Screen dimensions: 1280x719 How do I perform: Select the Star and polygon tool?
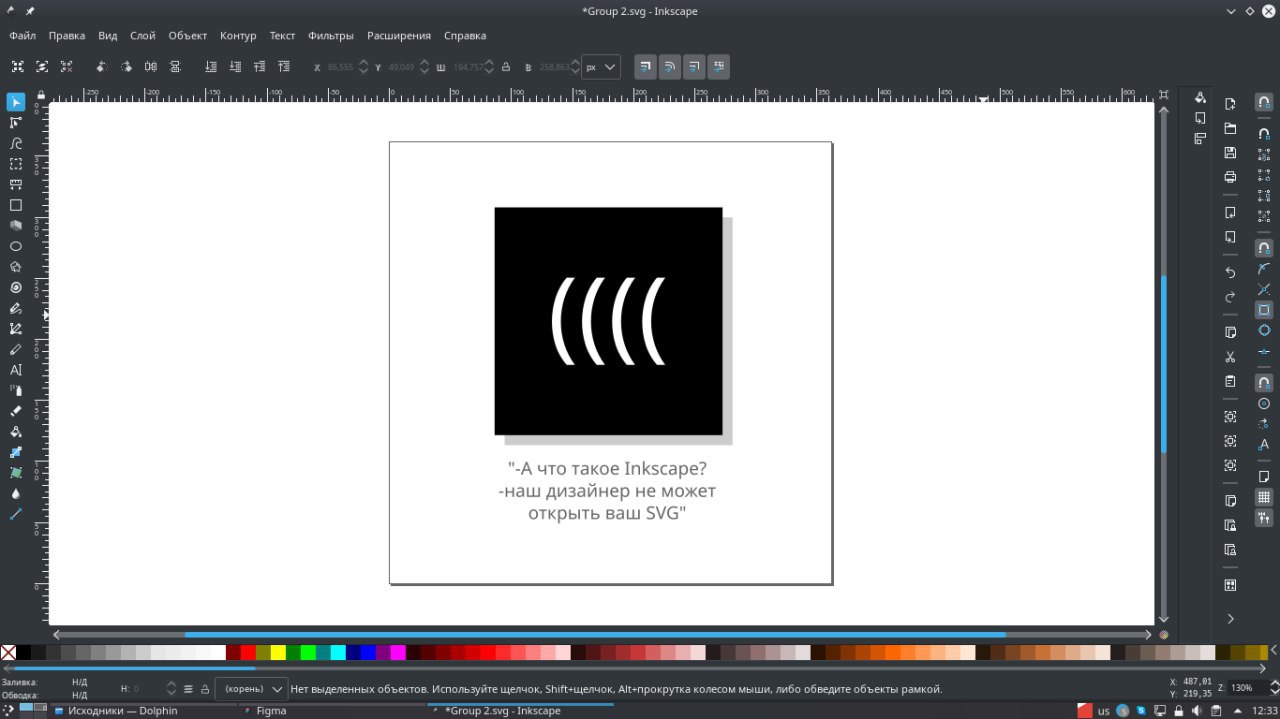point(16,267)
